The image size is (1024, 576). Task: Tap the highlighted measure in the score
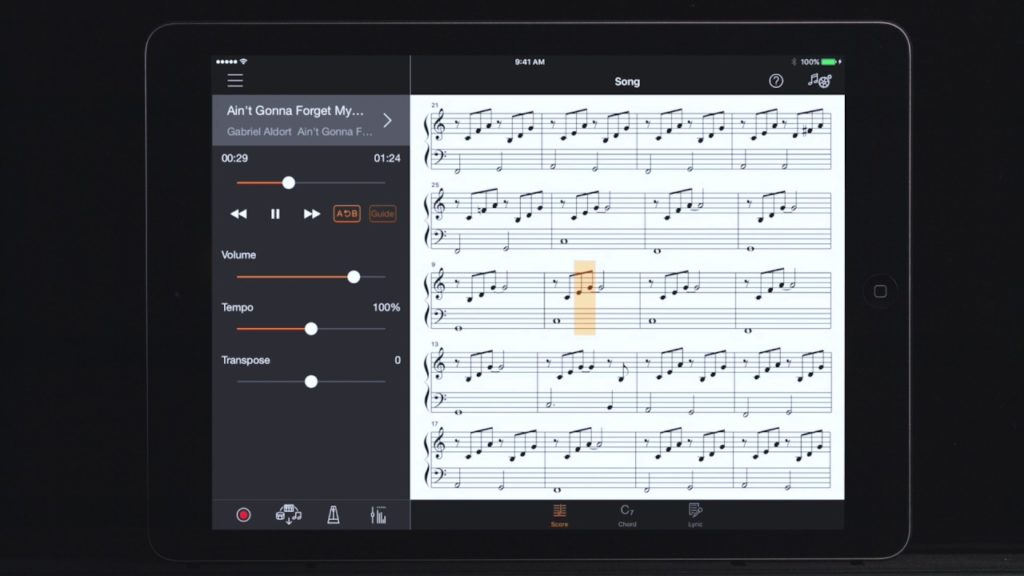pos(584,295)
